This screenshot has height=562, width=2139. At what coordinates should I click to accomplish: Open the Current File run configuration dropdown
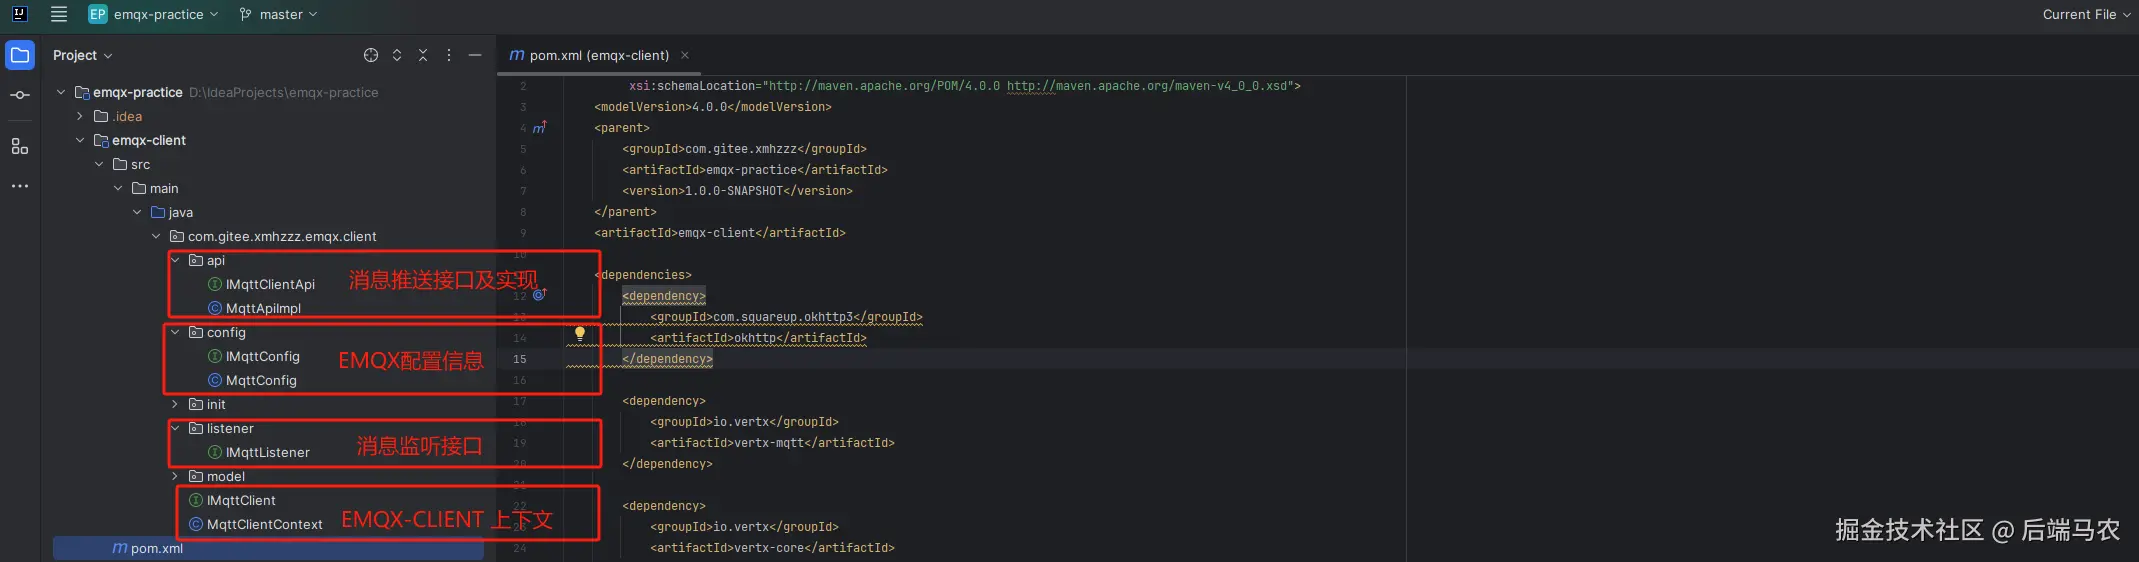pos(2085,14)
